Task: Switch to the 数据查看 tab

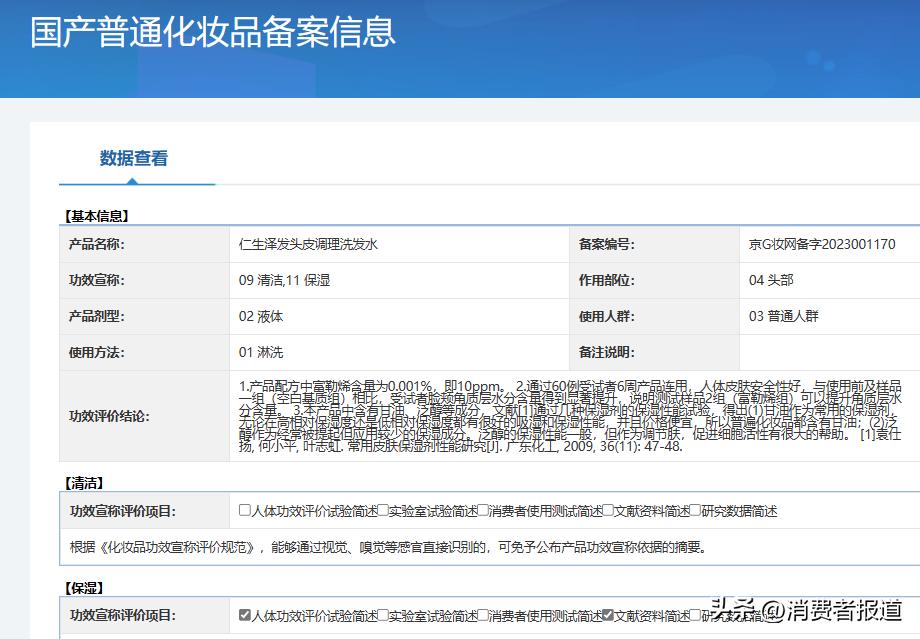Action: click(x=136, y=157)
